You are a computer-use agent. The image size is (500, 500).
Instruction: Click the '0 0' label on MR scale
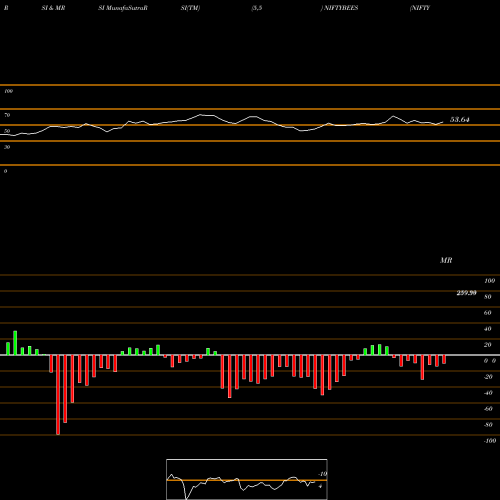coord(490,361)
